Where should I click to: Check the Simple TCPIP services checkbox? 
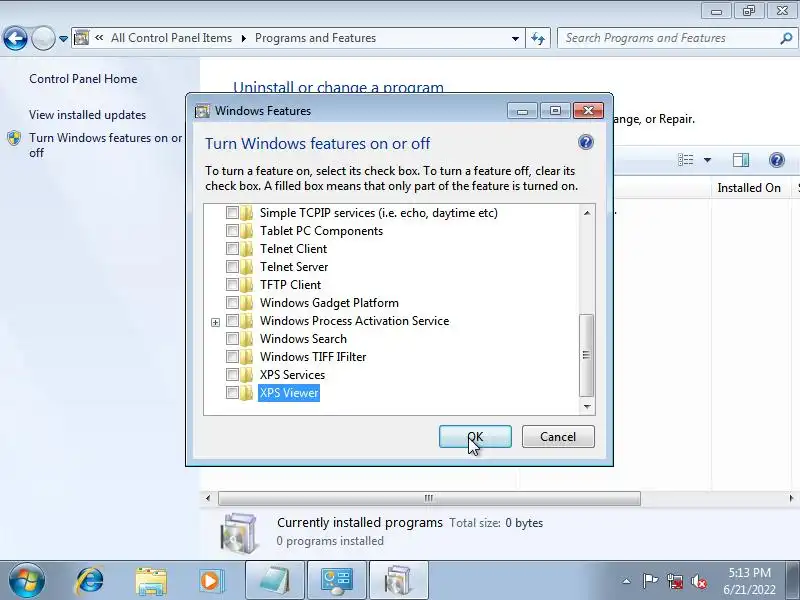coord(232,212)
